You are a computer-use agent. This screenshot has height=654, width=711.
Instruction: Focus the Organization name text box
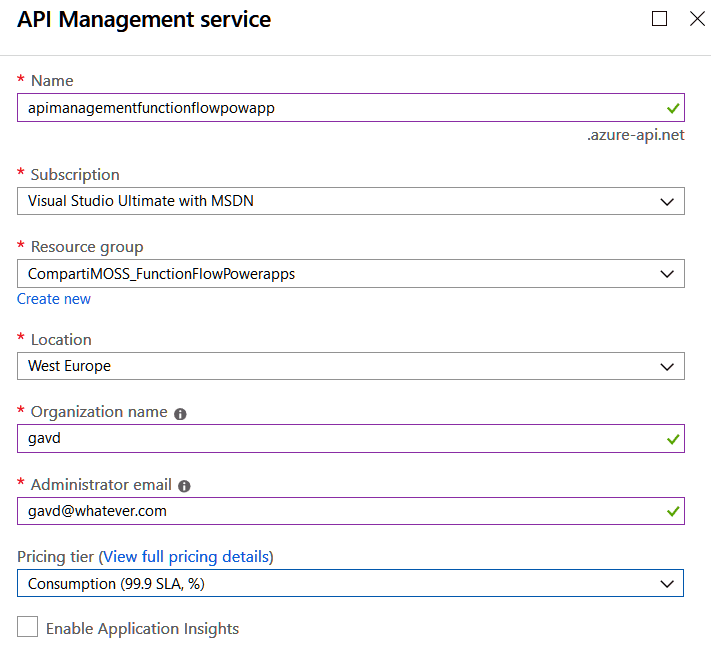tap(330, 438)
